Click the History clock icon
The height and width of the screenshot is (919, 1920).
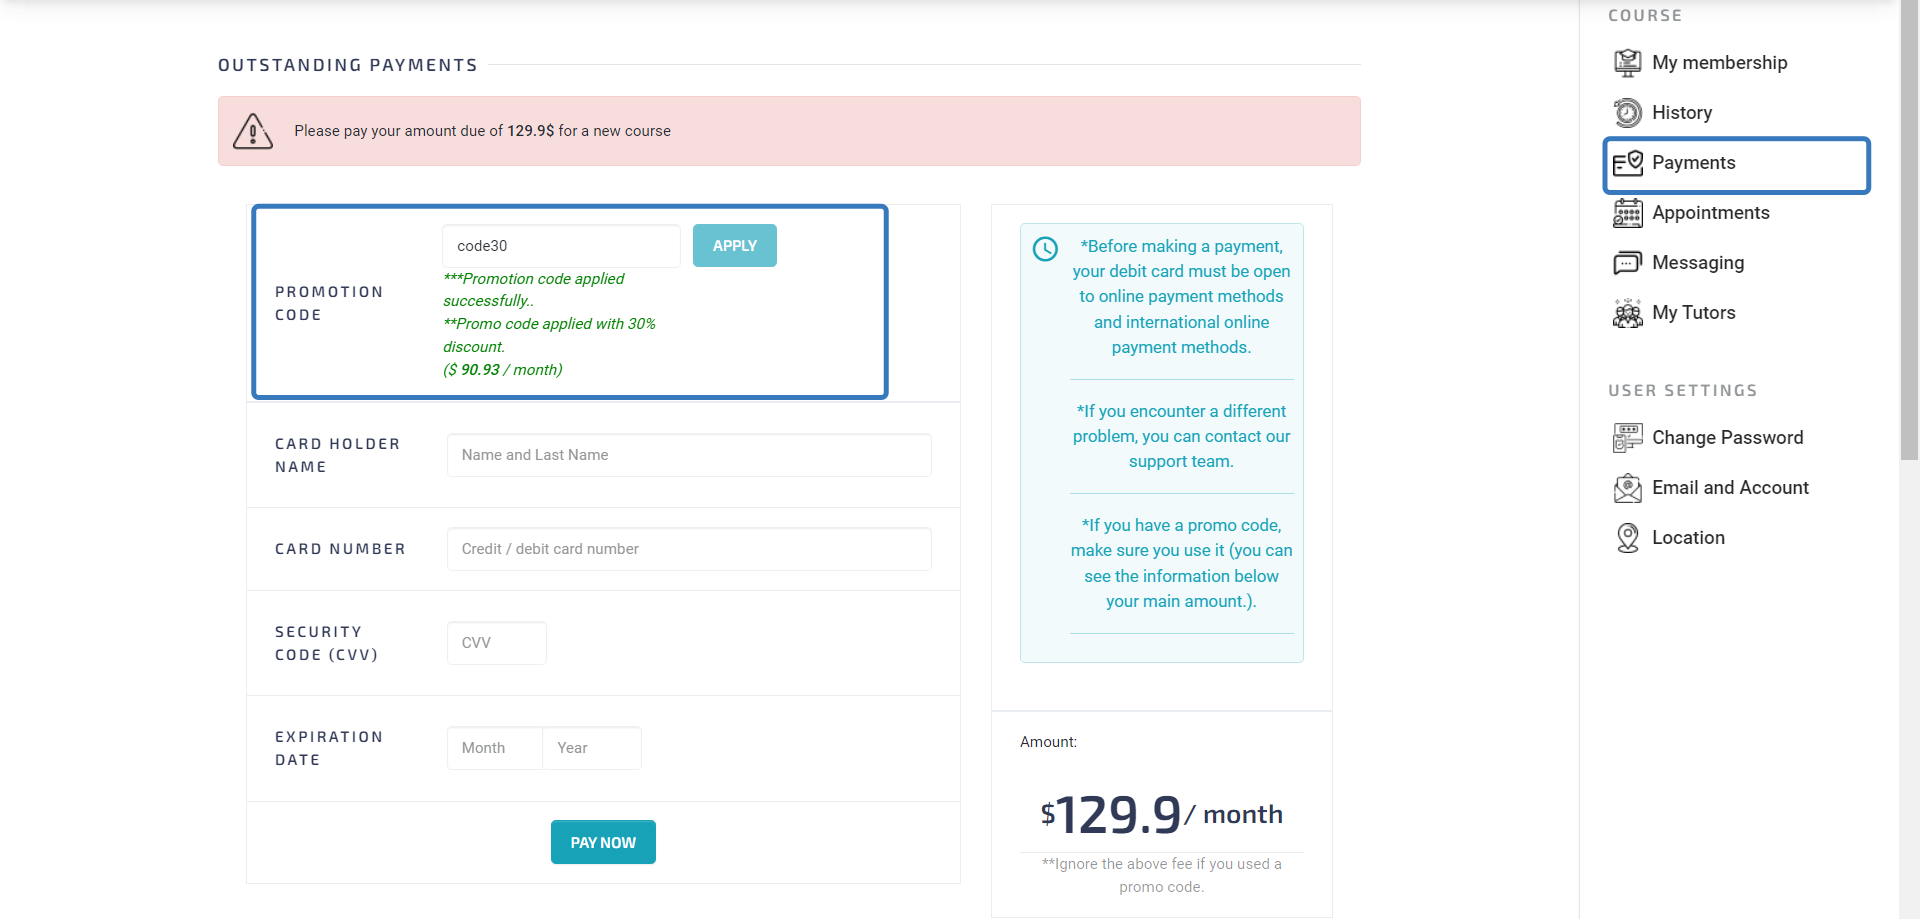pyautogui.click(x=1627, y=113)
